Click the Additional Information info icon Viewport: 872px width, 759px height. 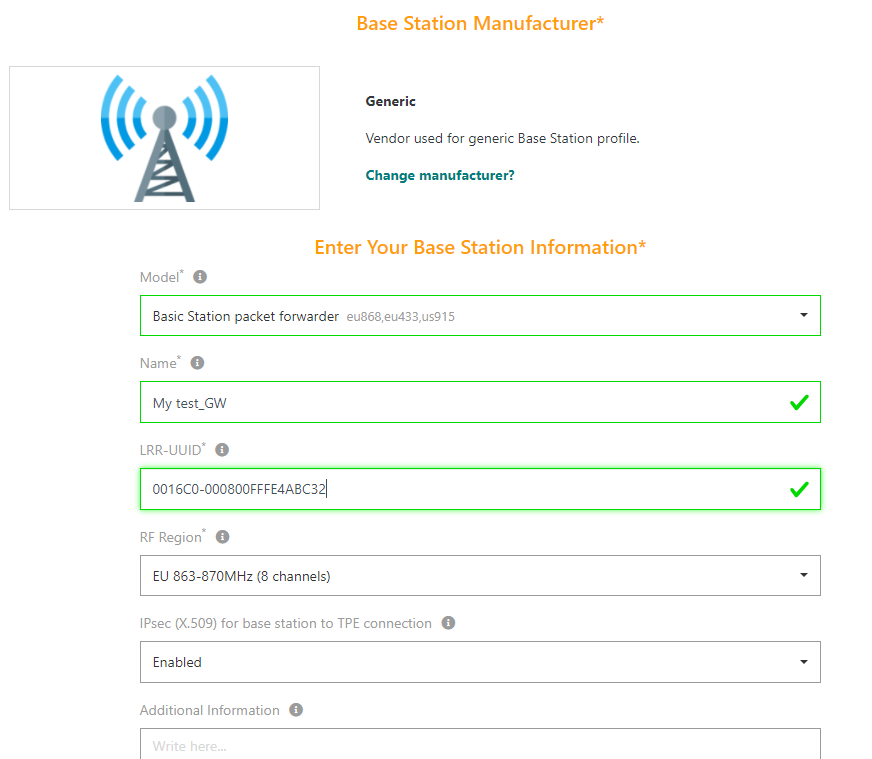[x=296, y=710]
